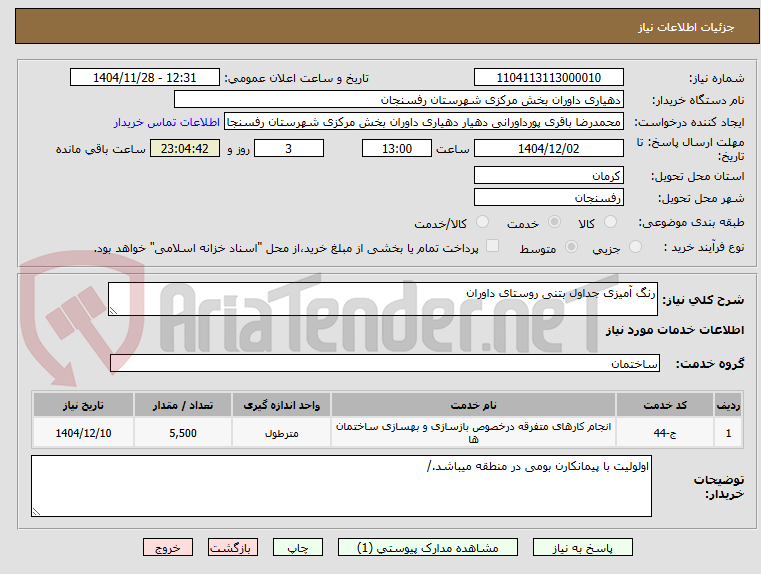Click the remaining days field showing 3
Screen dimensions: 761x574
pos(289,148)
